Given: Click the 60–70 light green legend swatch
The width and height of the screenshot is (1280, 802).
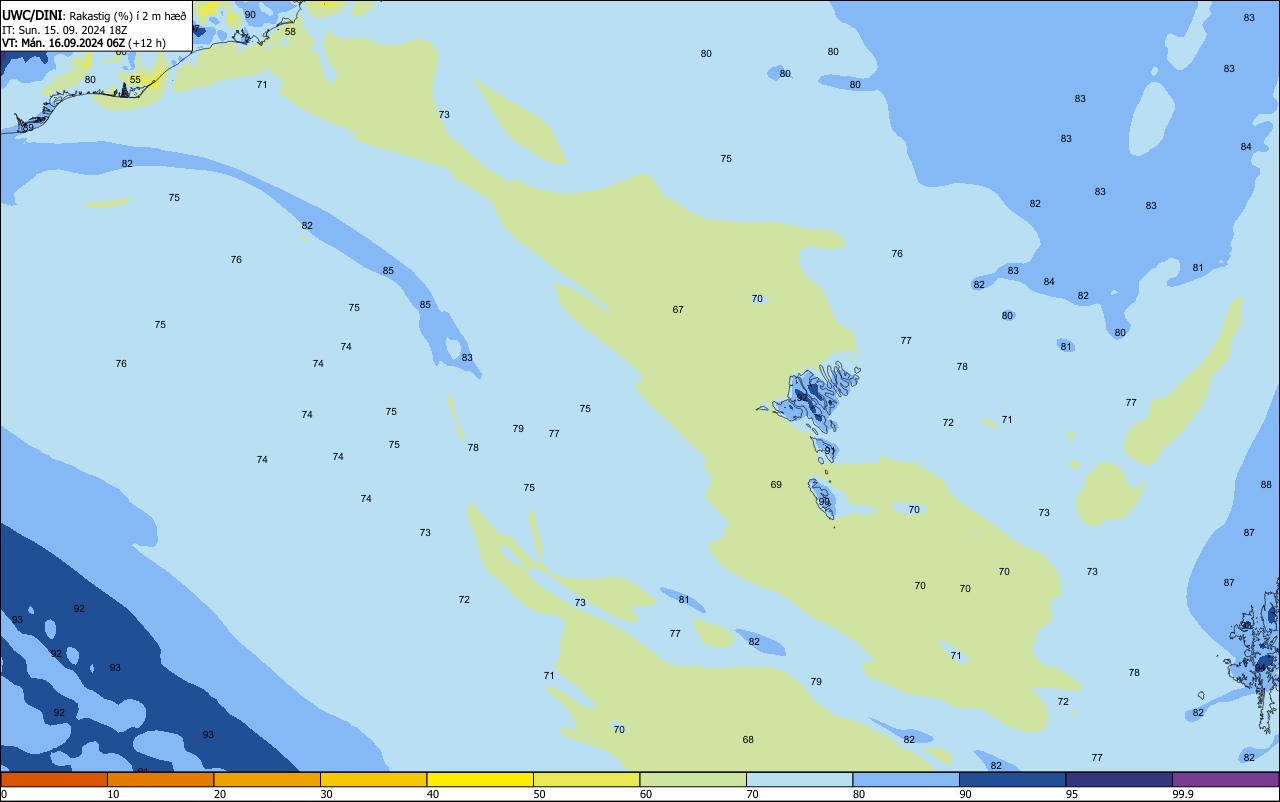Looking at the screenshot, I should 693,779.
